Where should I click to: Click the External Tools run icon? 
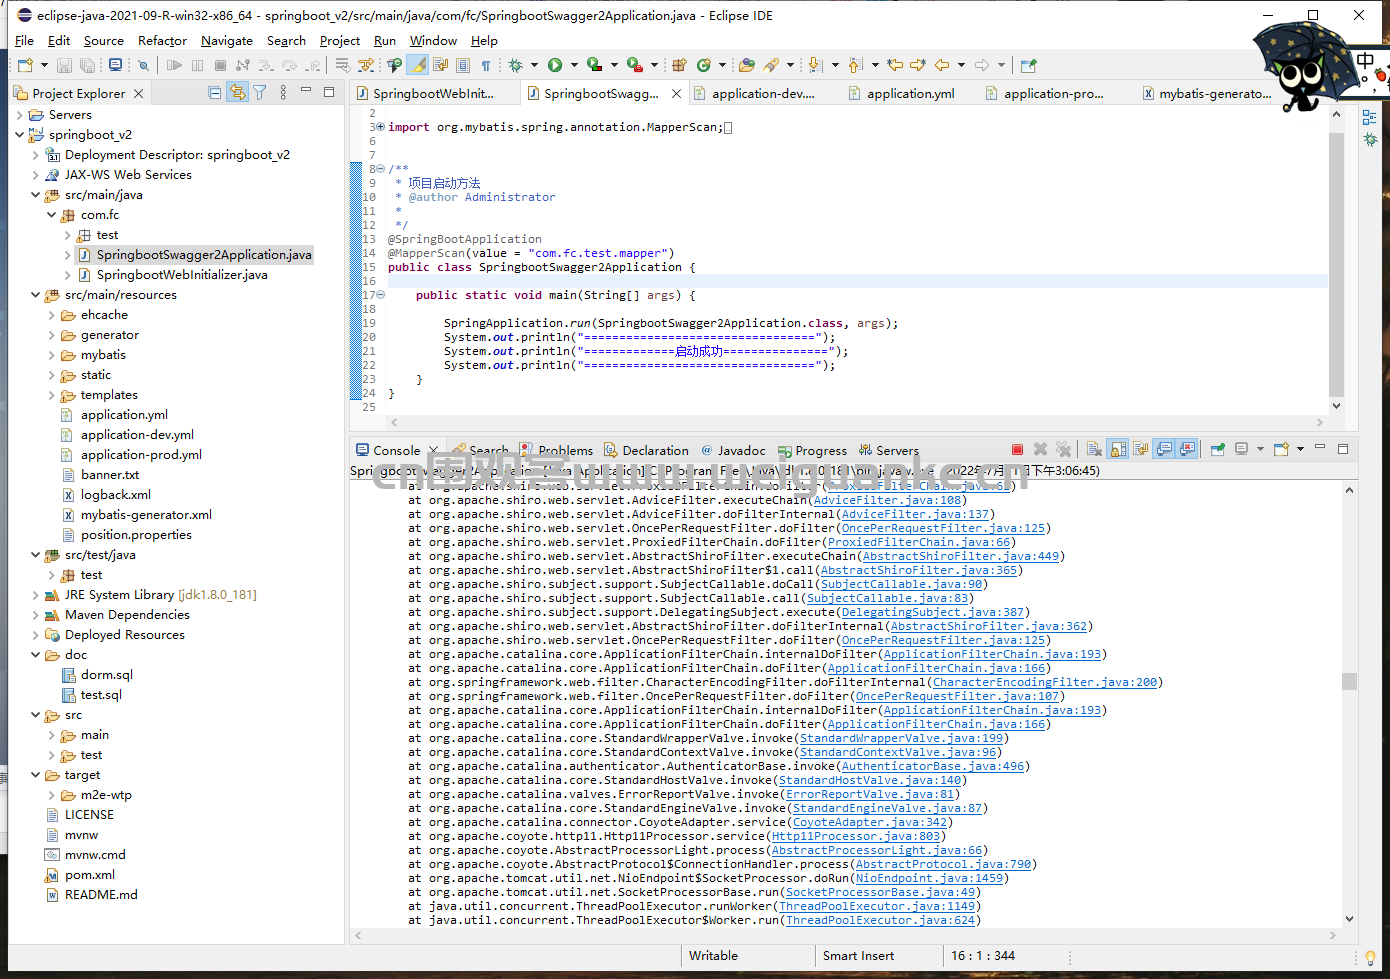pyautogui.click(x=635, y=65)
